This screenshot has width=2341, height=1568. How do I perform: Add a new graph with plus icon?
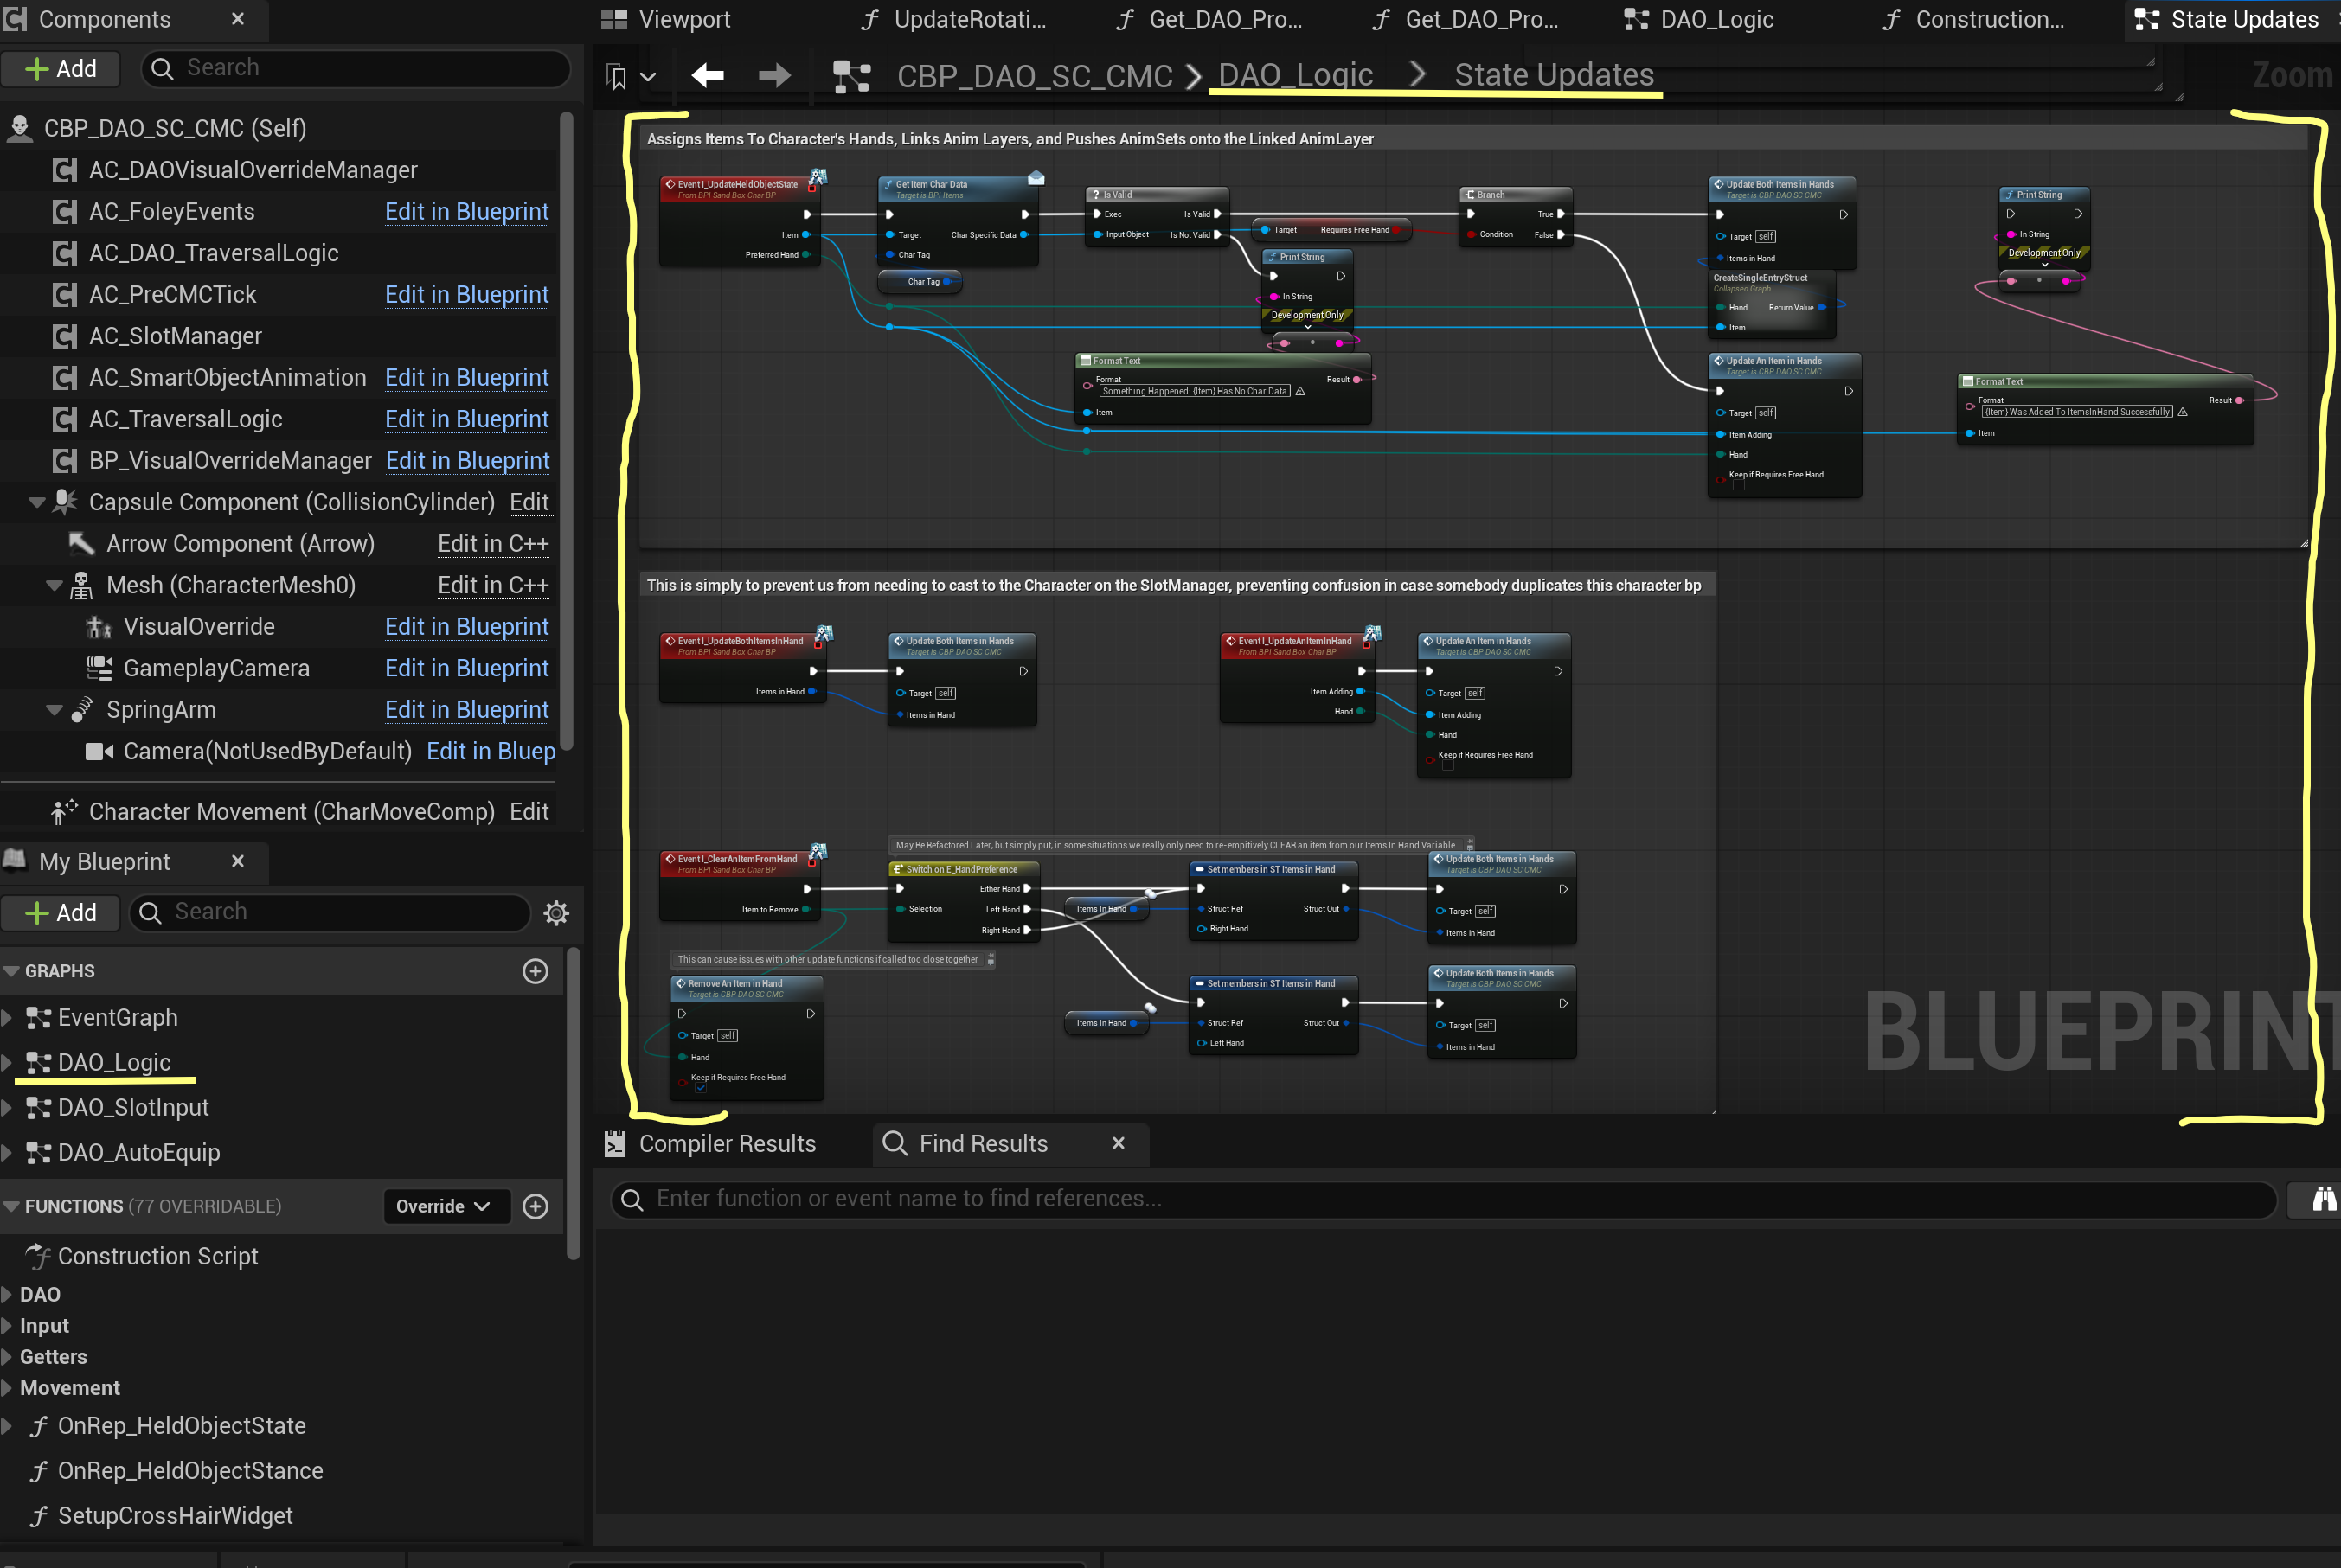click(x=535, y=971)
